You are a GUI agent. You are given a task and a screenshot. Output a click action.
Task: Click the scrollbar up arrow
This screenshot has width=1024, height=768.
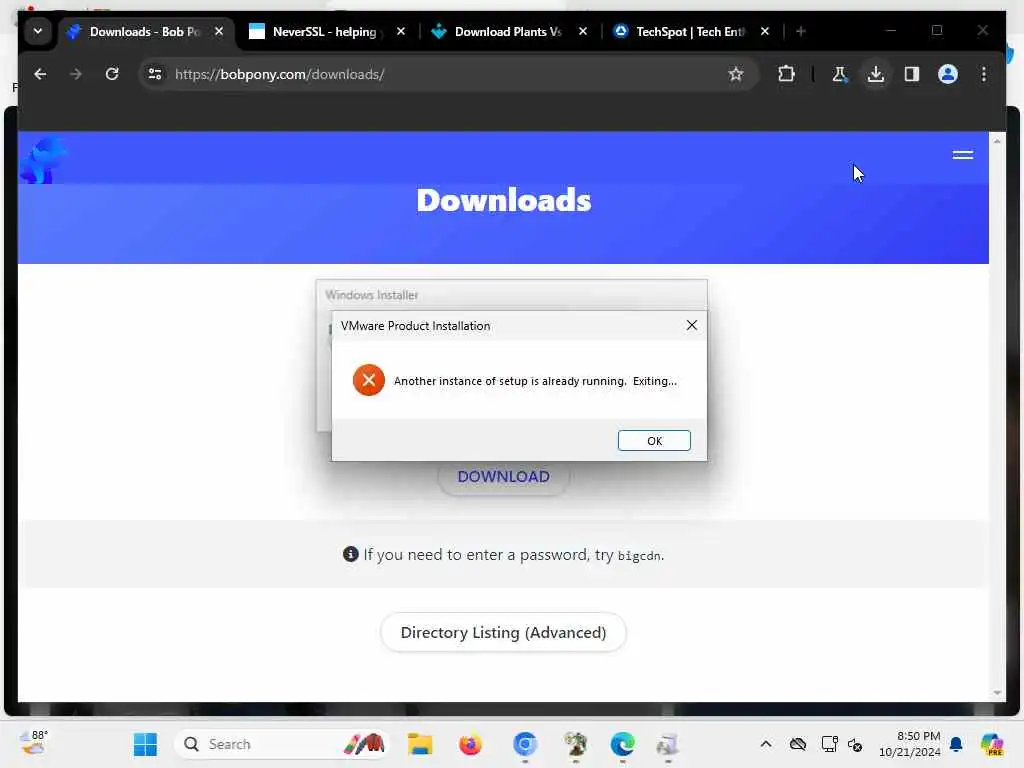pos(997,141)
